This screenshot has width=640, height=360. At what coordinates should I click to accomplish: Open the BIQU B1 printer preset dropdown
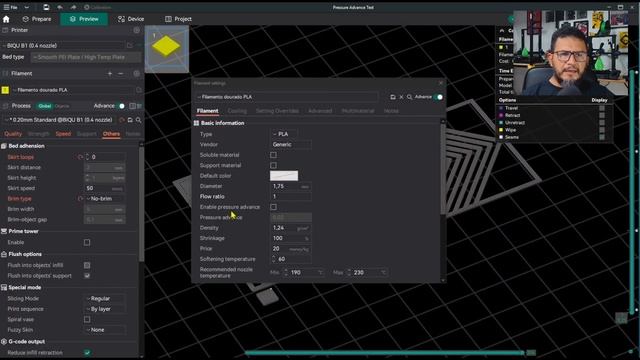[x=63, y=45]
